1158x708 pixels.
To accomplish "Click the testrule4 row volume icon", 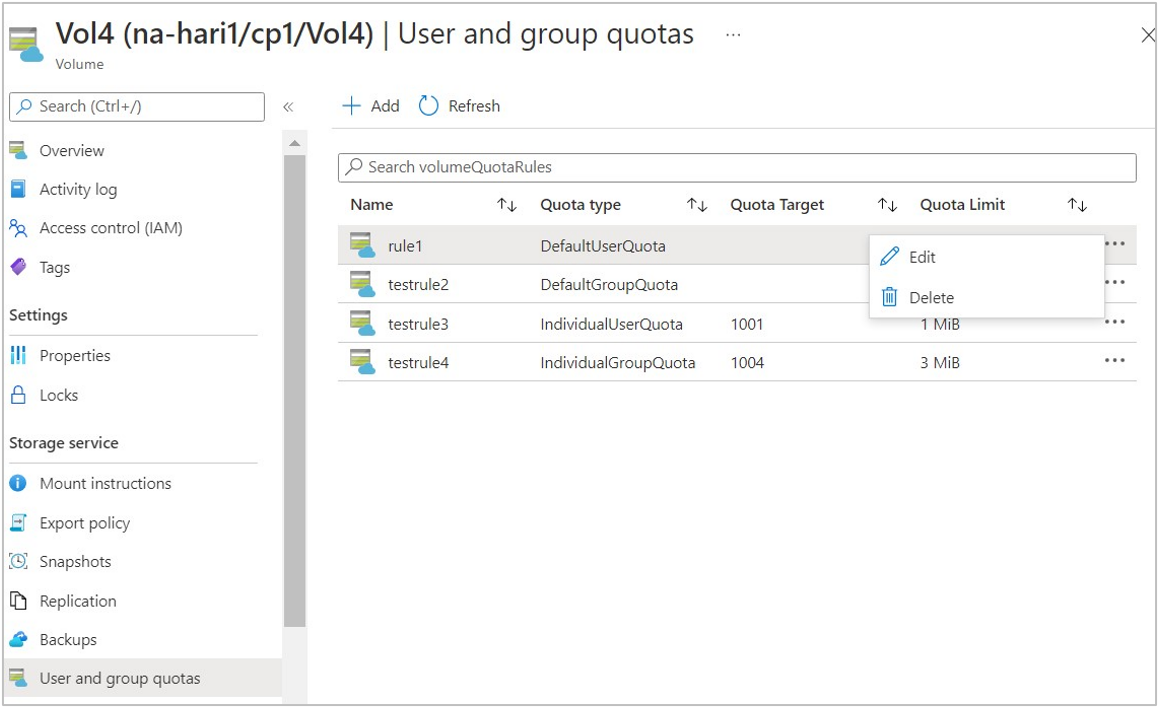I will (362, 362).
